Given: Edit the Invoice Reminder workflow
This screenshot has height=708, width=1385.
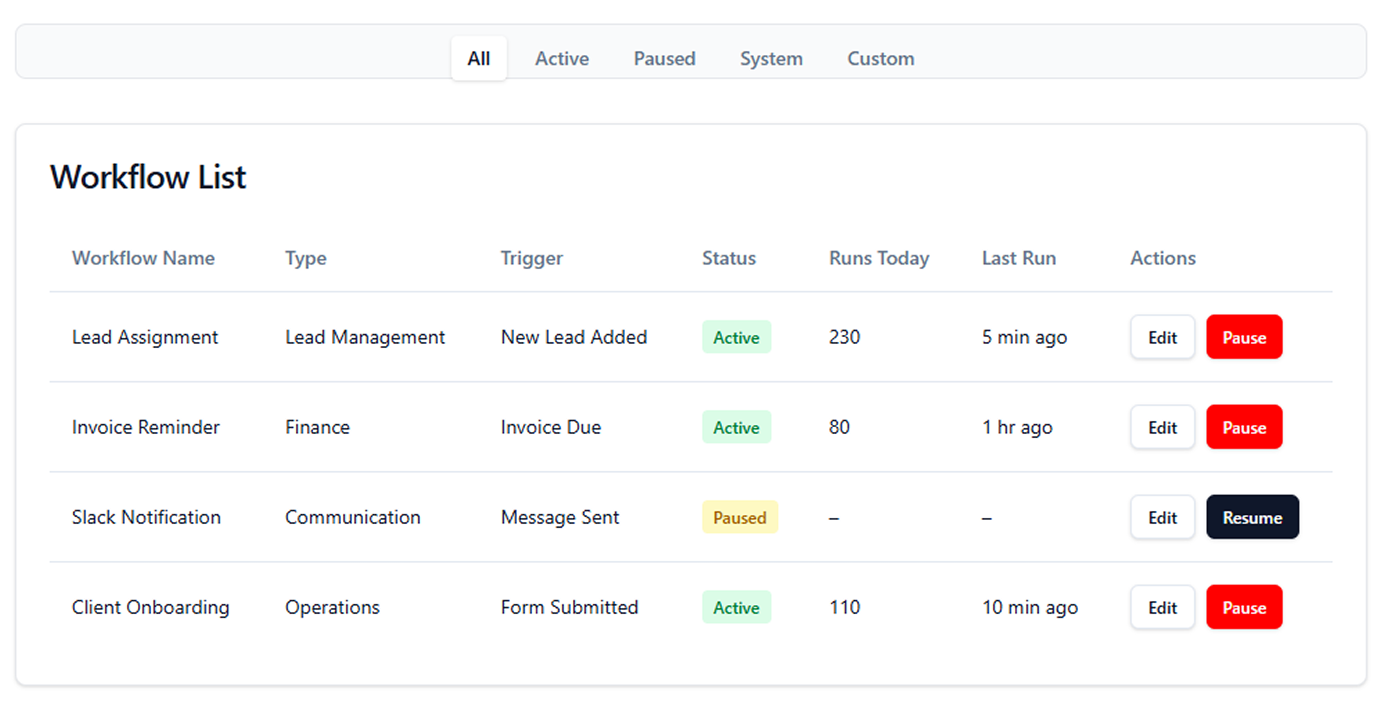Looking at the screenshot, I should point(1162,428).
